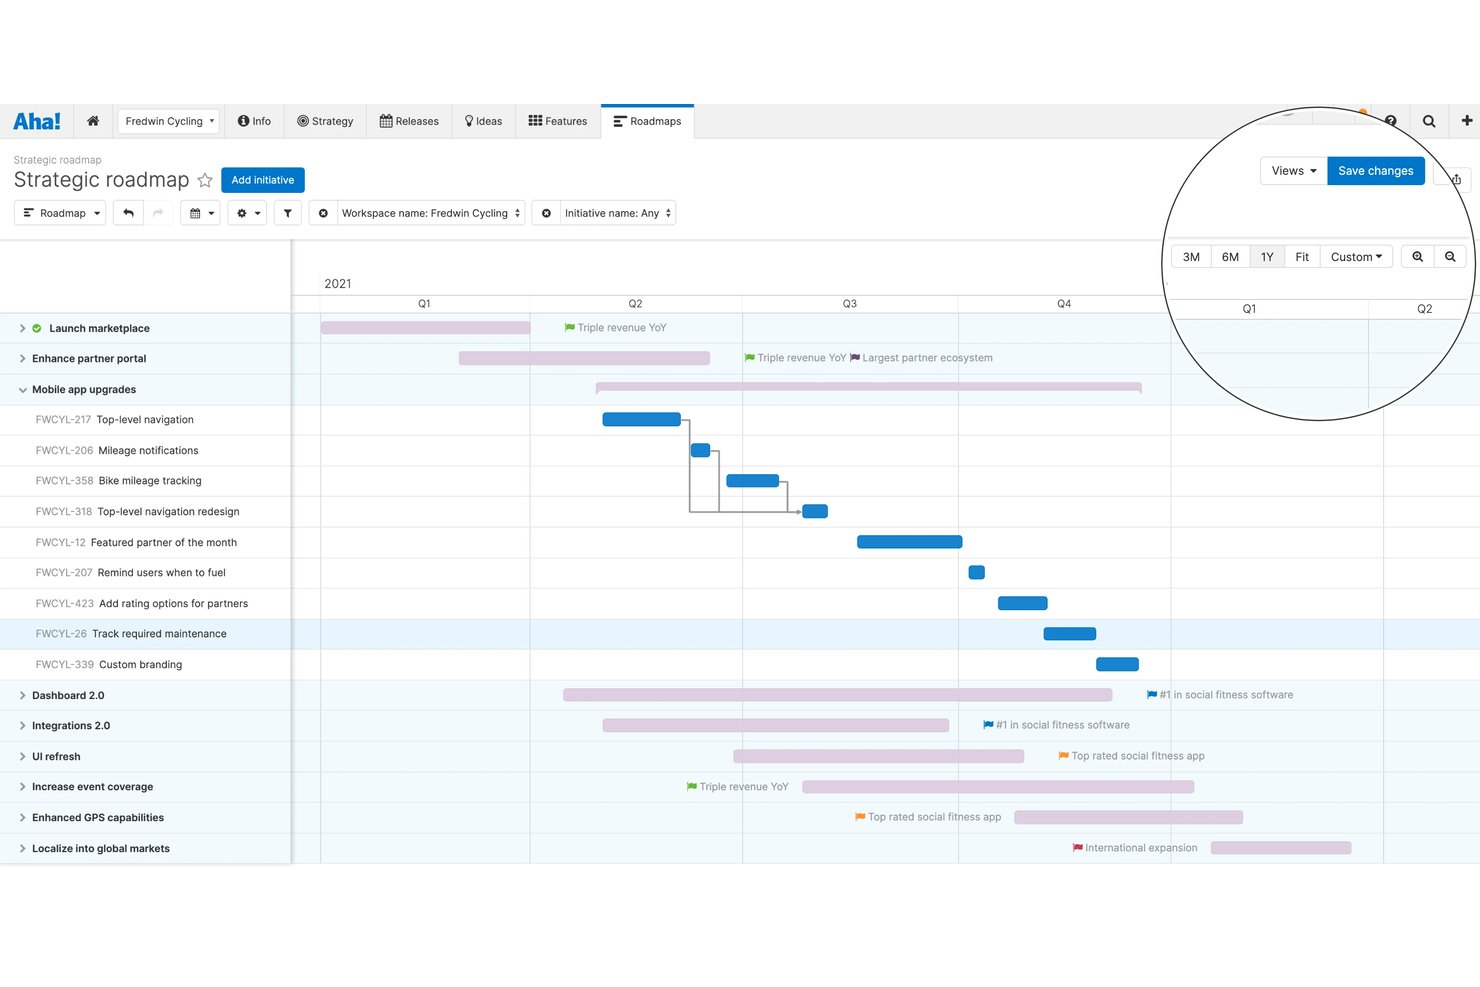Expand the Launch marketplace initiative
This screenshot has height=987, width=1480.
tap(22, 328)
